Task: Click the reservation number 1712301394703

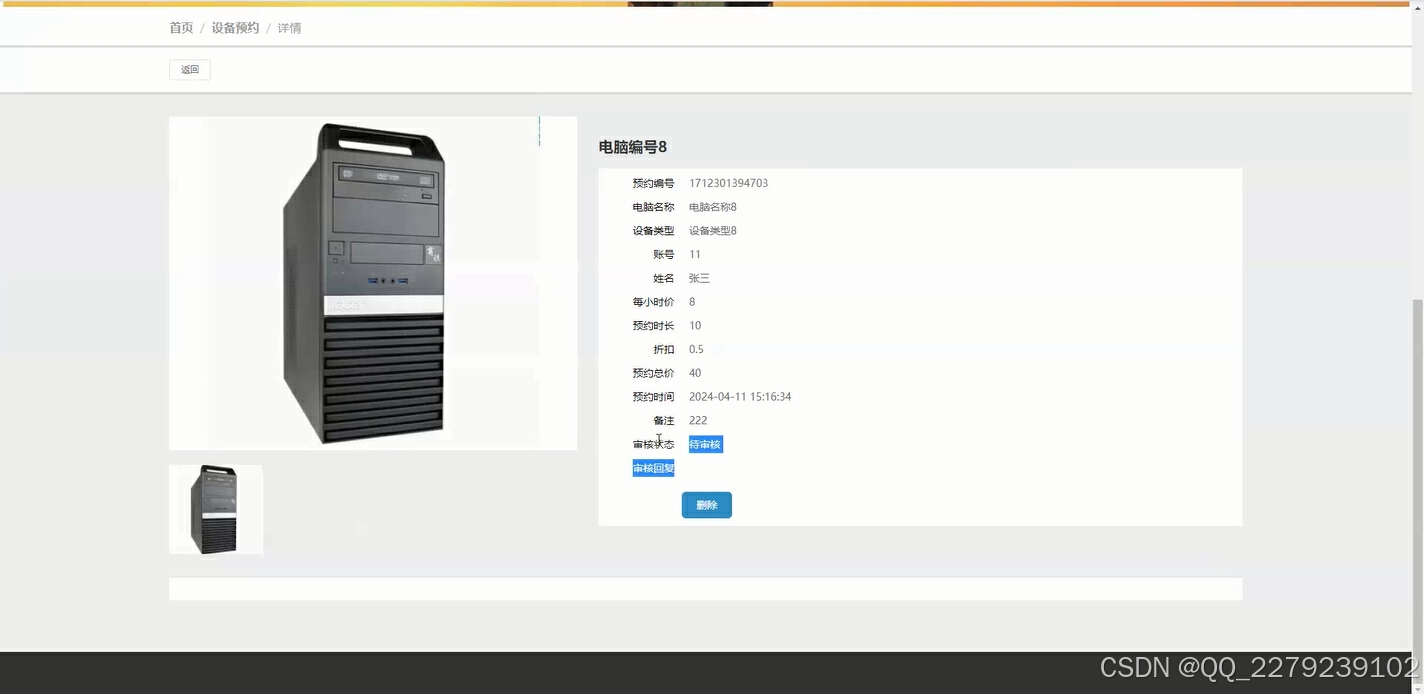Action: coord(728,183)
